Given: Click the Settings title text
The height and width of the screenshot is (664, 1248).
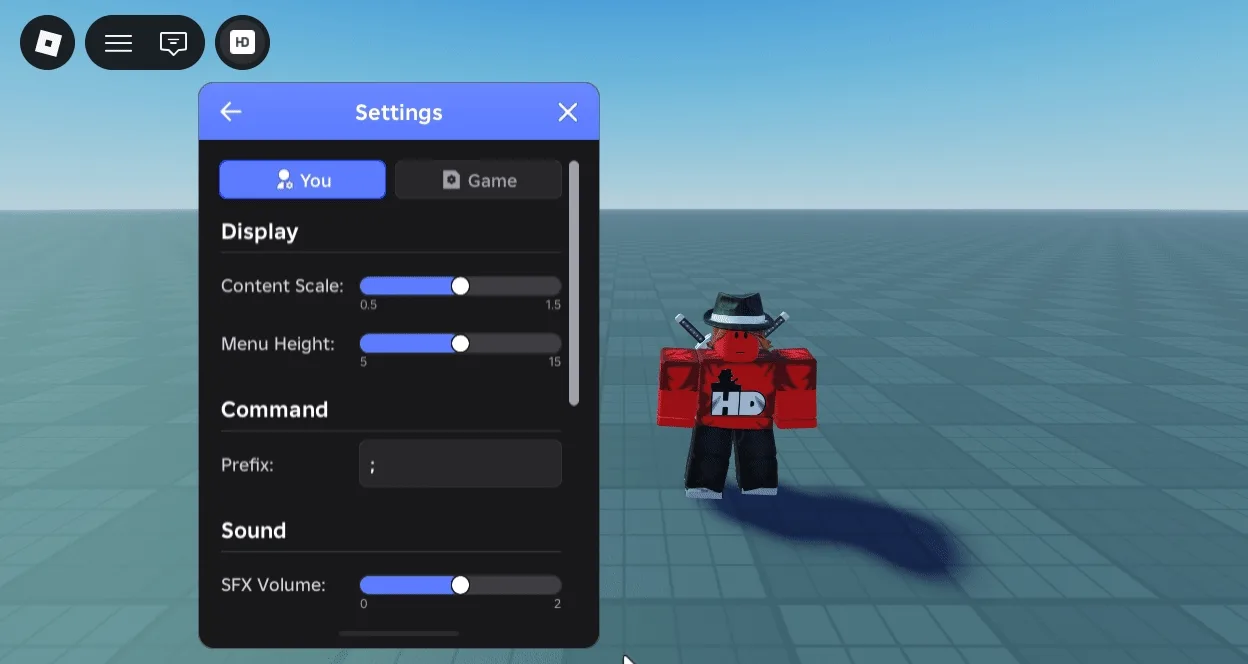Looking at the screenshot, I should tap(399, 112).
